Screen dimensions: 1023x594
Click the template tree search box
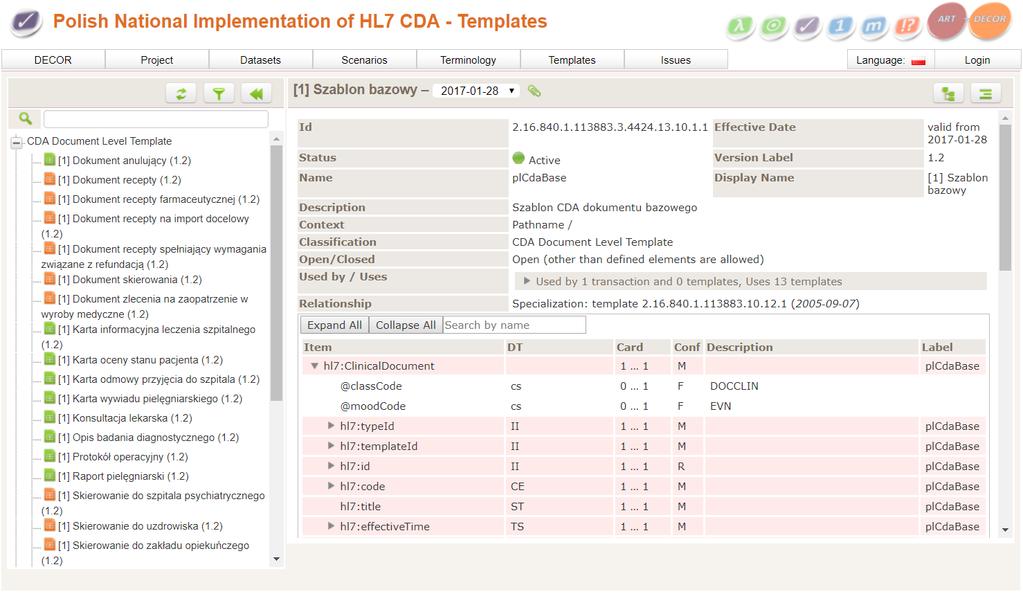pos(155,118)
